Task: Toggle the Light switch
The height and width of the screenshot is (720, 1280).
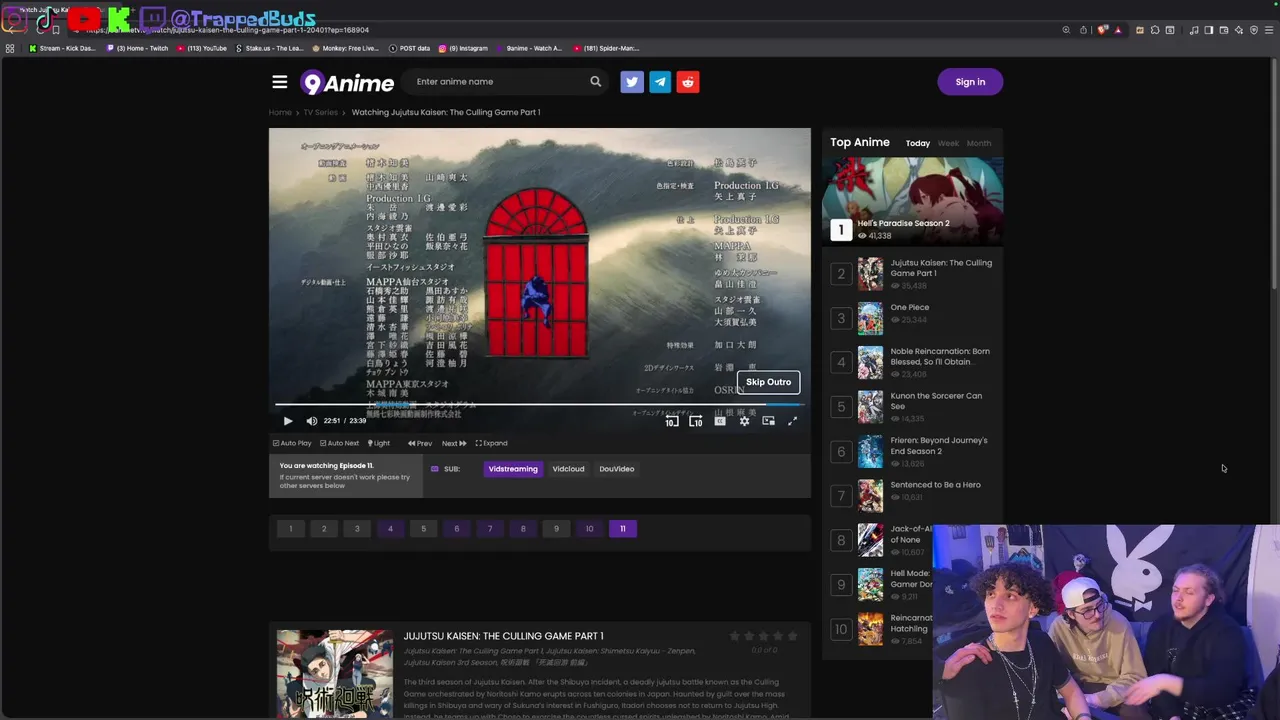Action: [x=379, y=443]
